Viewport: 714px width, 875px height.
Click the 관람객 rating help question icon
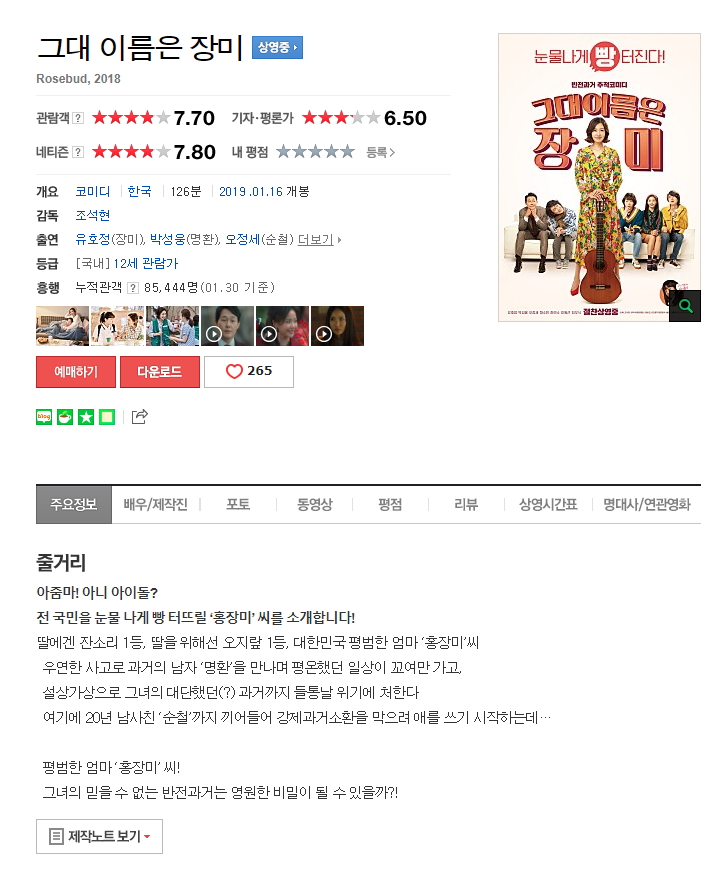[78, 118]
